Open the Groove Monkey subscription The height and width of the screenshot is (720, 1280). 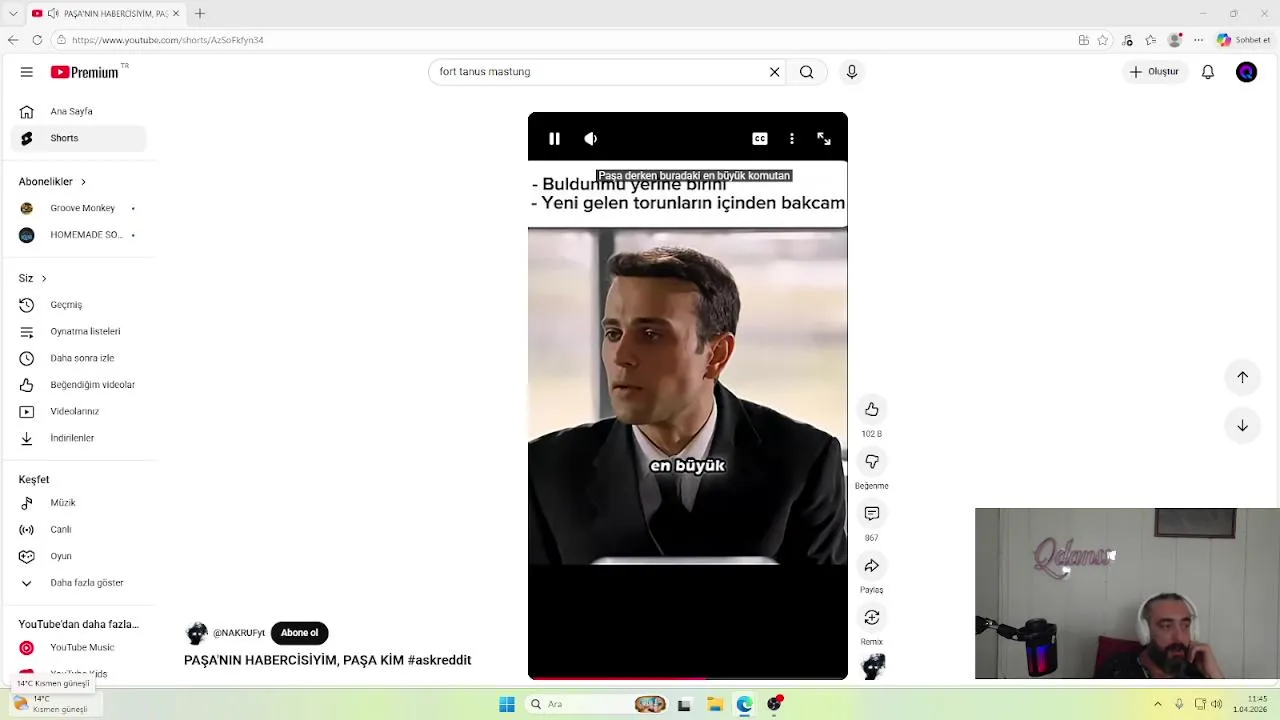coord(78,208)
